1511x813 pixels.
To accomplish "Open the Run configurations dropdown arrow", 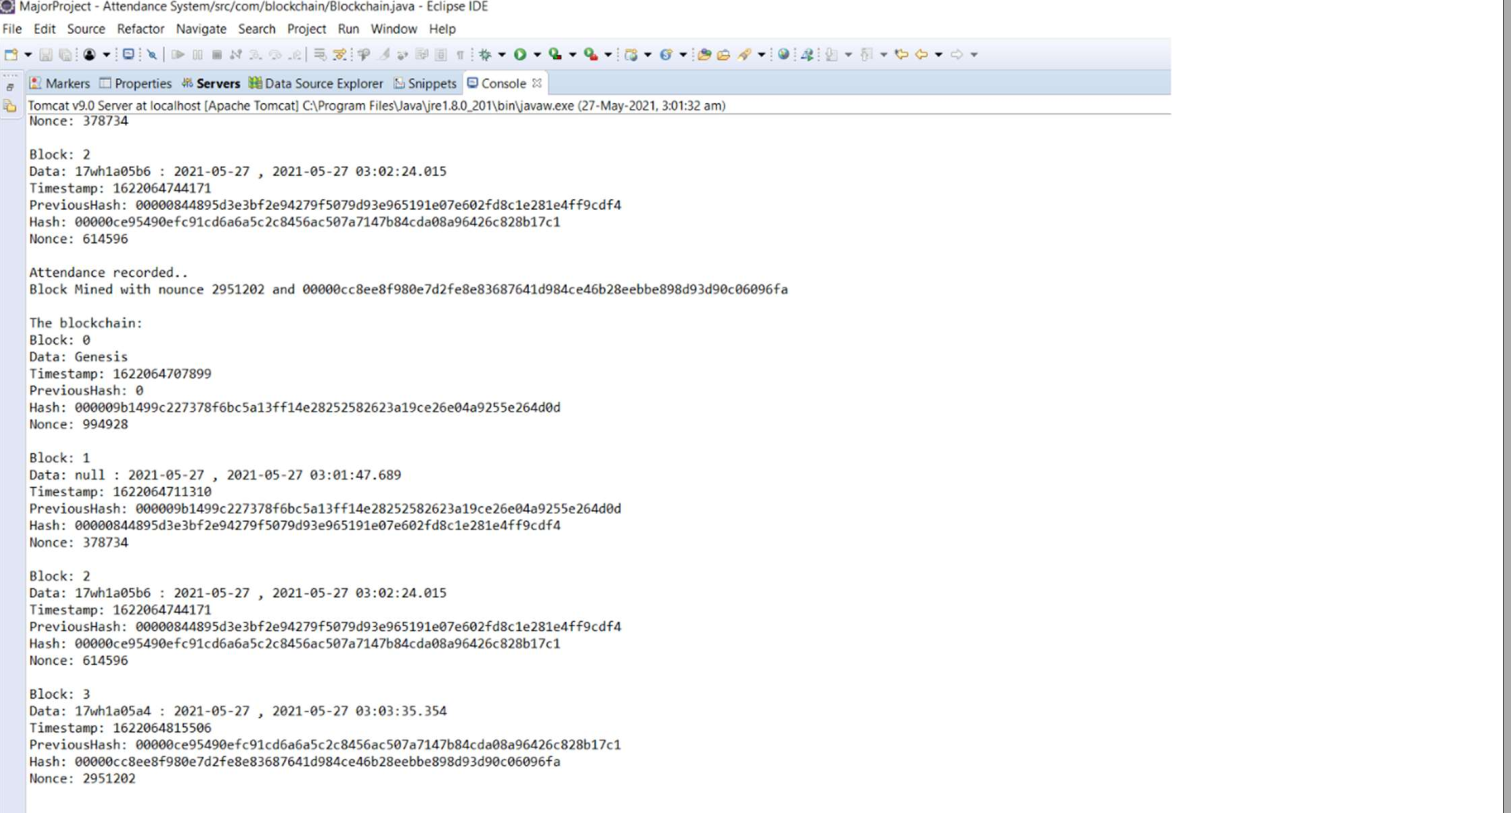I will [x=537, y=54].
